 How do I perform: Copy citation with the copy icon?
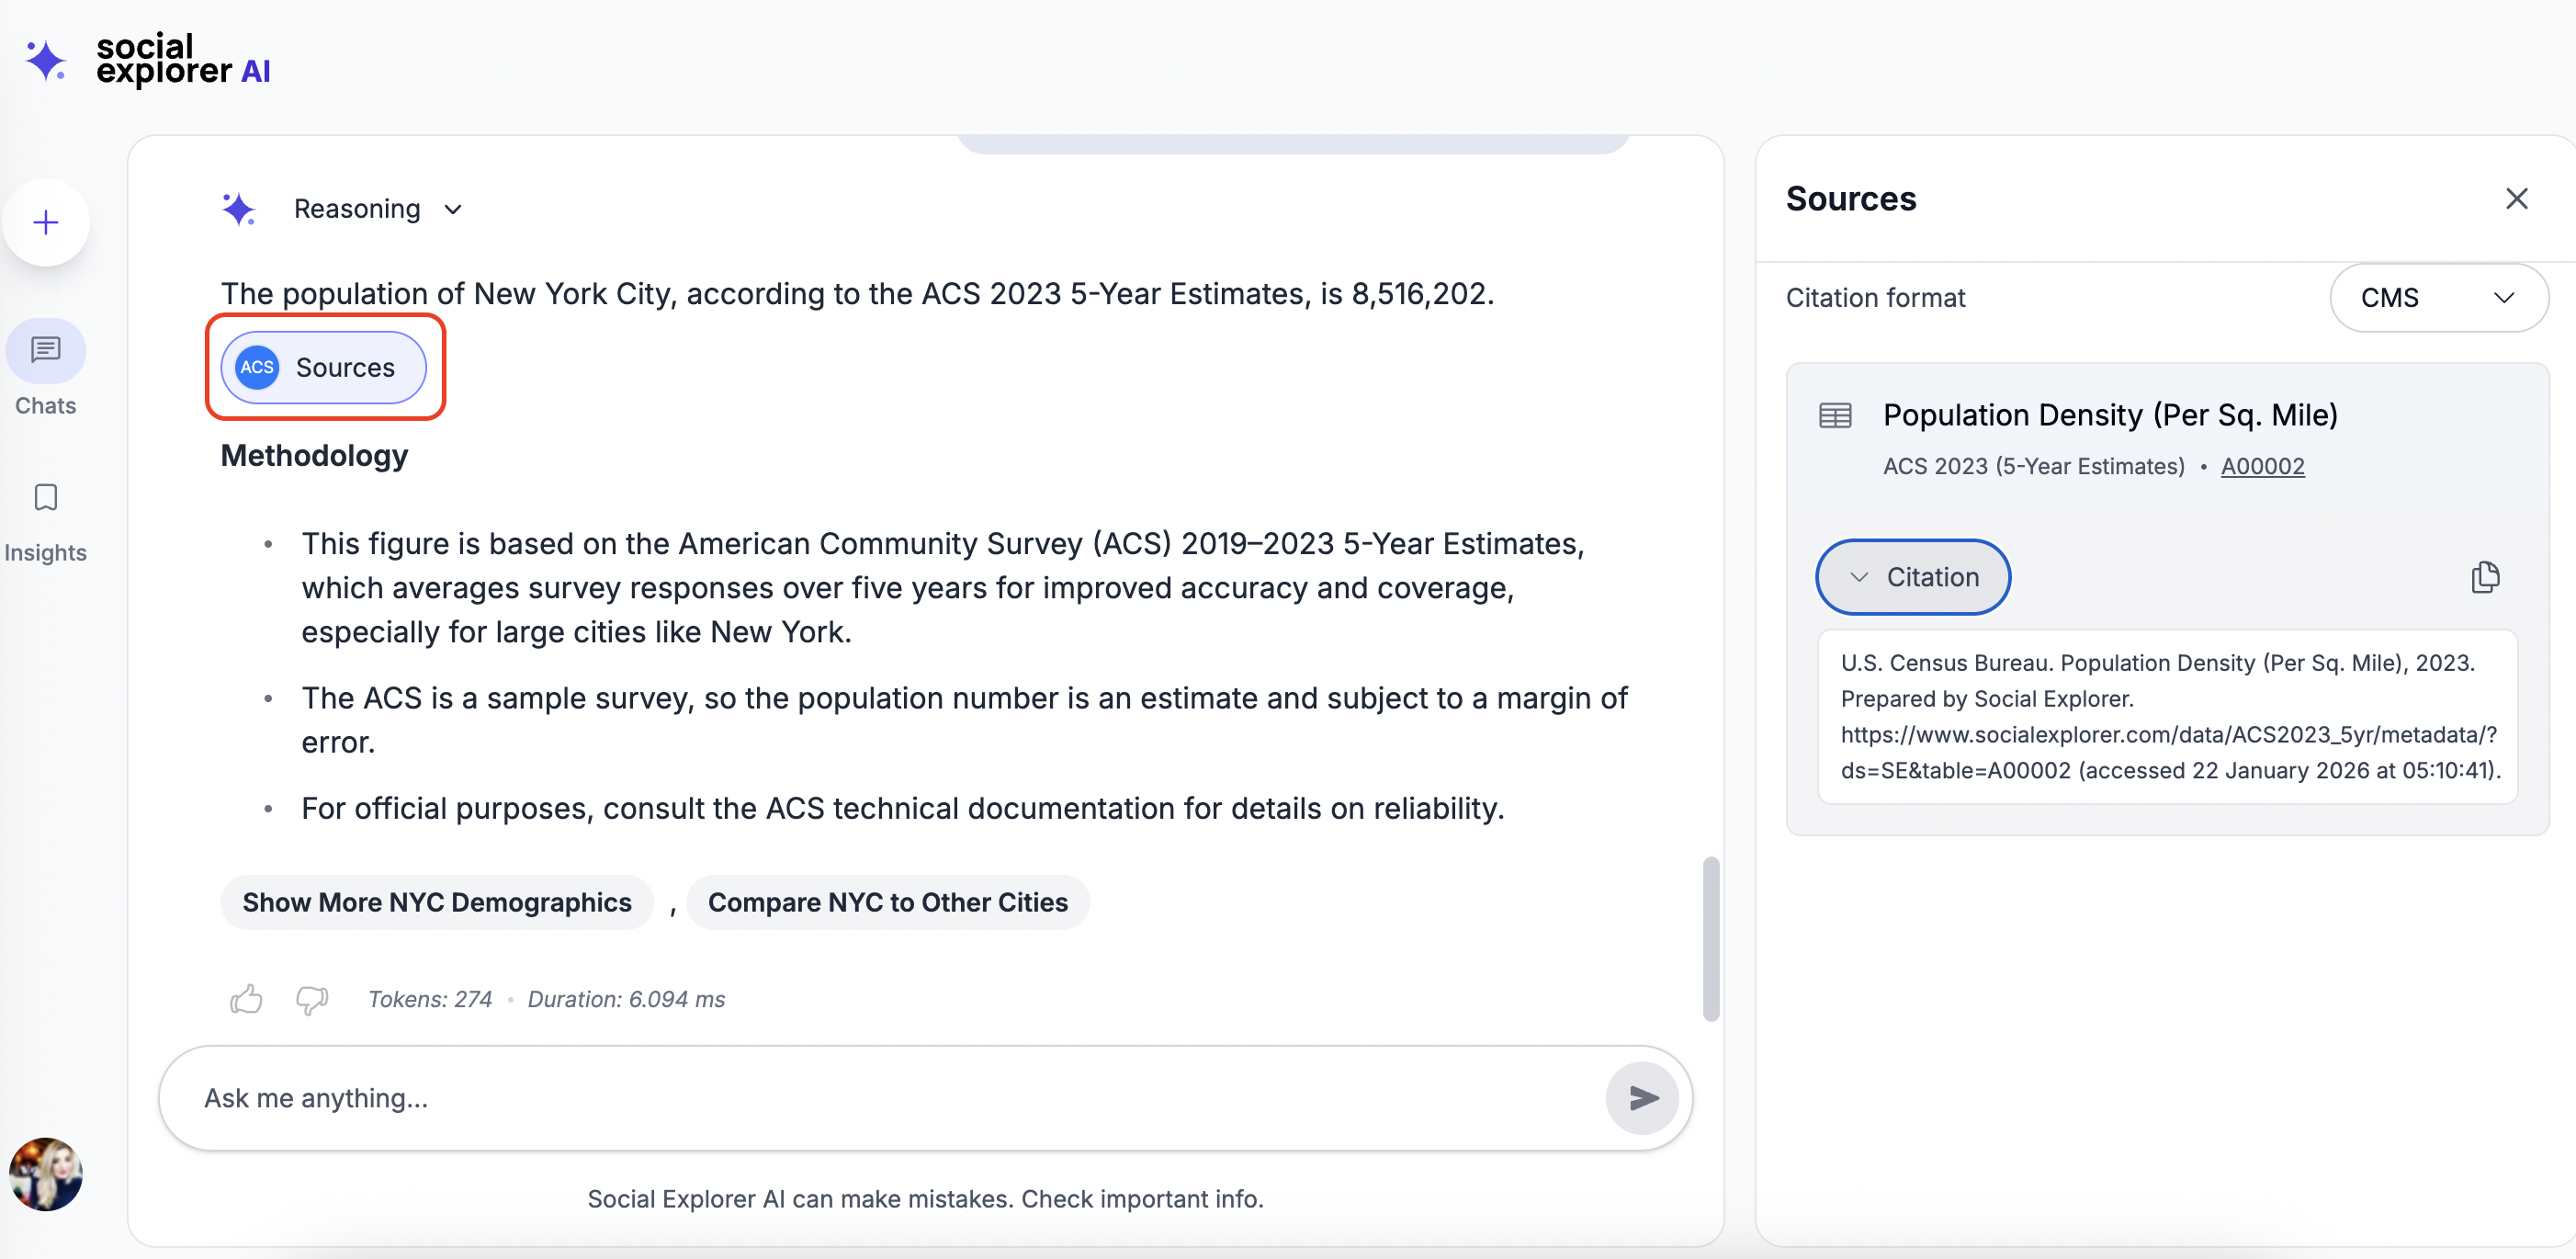click(2485, 577)
